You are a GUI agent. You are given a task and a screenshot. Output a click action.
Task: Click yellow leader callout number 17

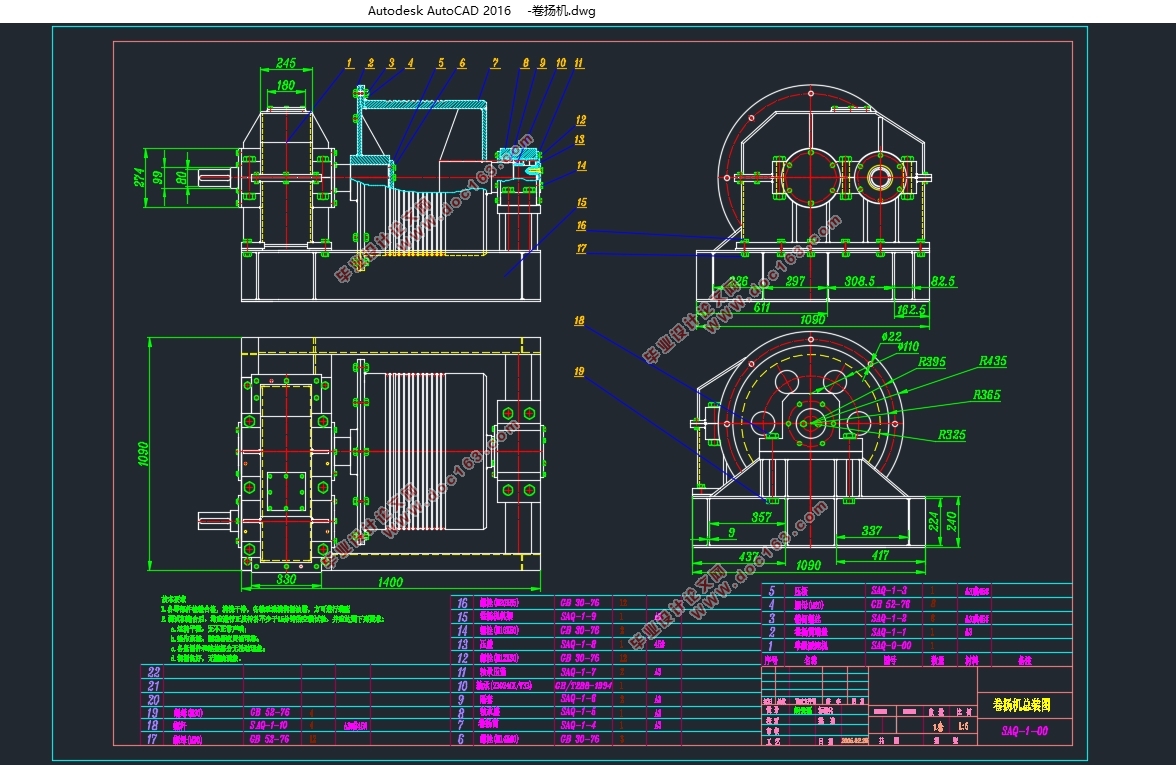pyautogui.click(x=581, y=248)
